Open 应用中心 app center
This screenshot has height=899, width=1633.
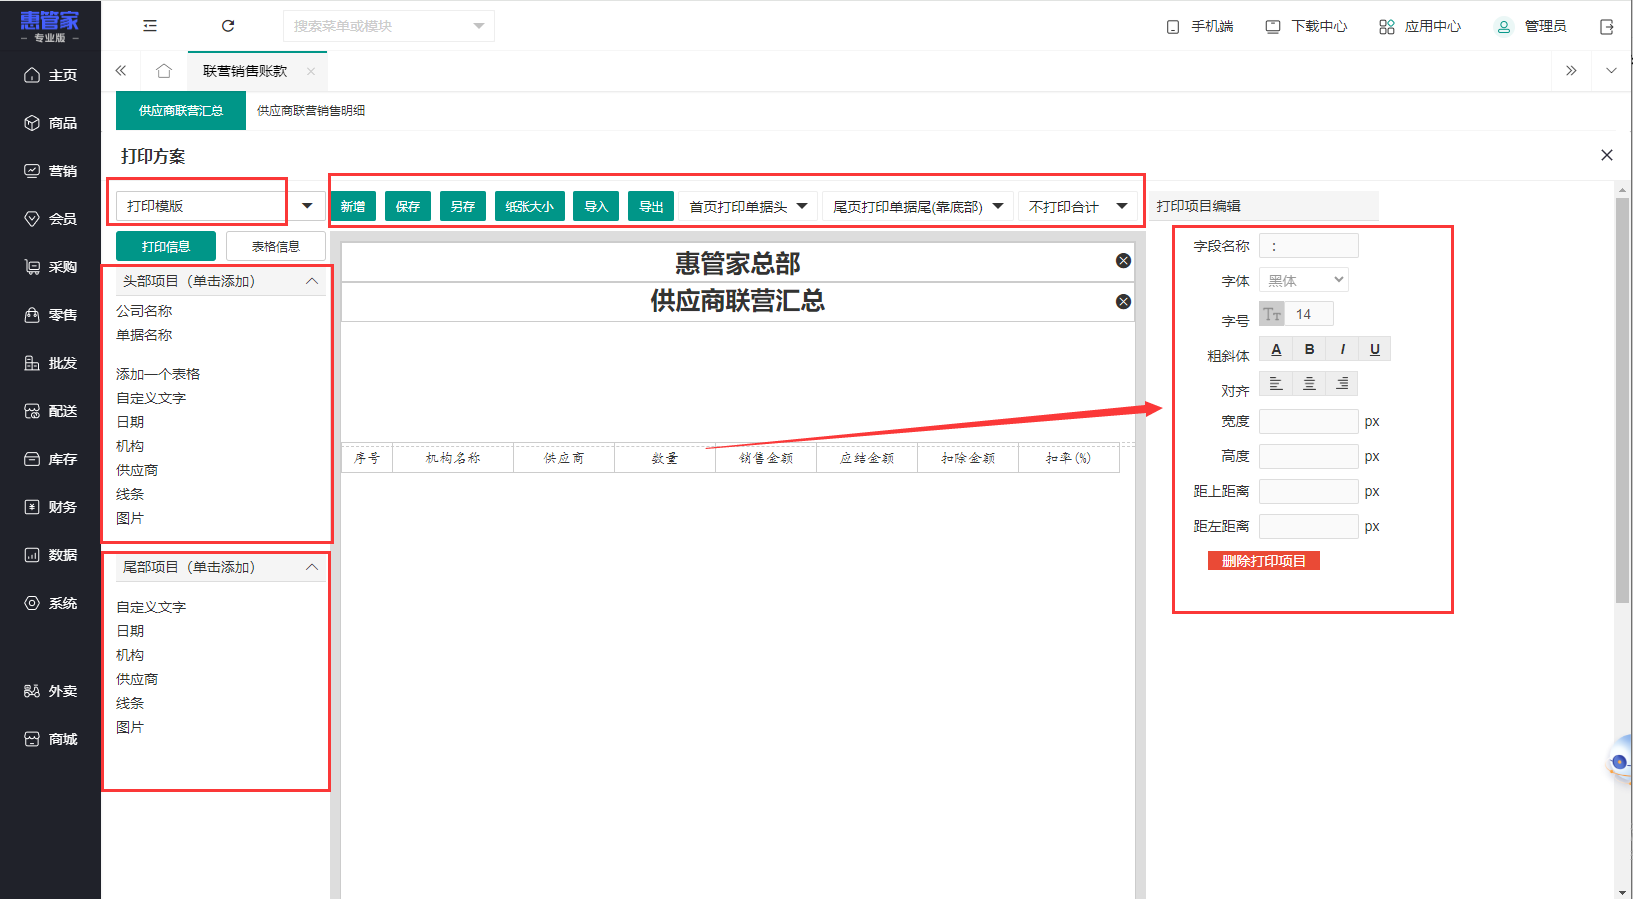tap(1420, 27)
